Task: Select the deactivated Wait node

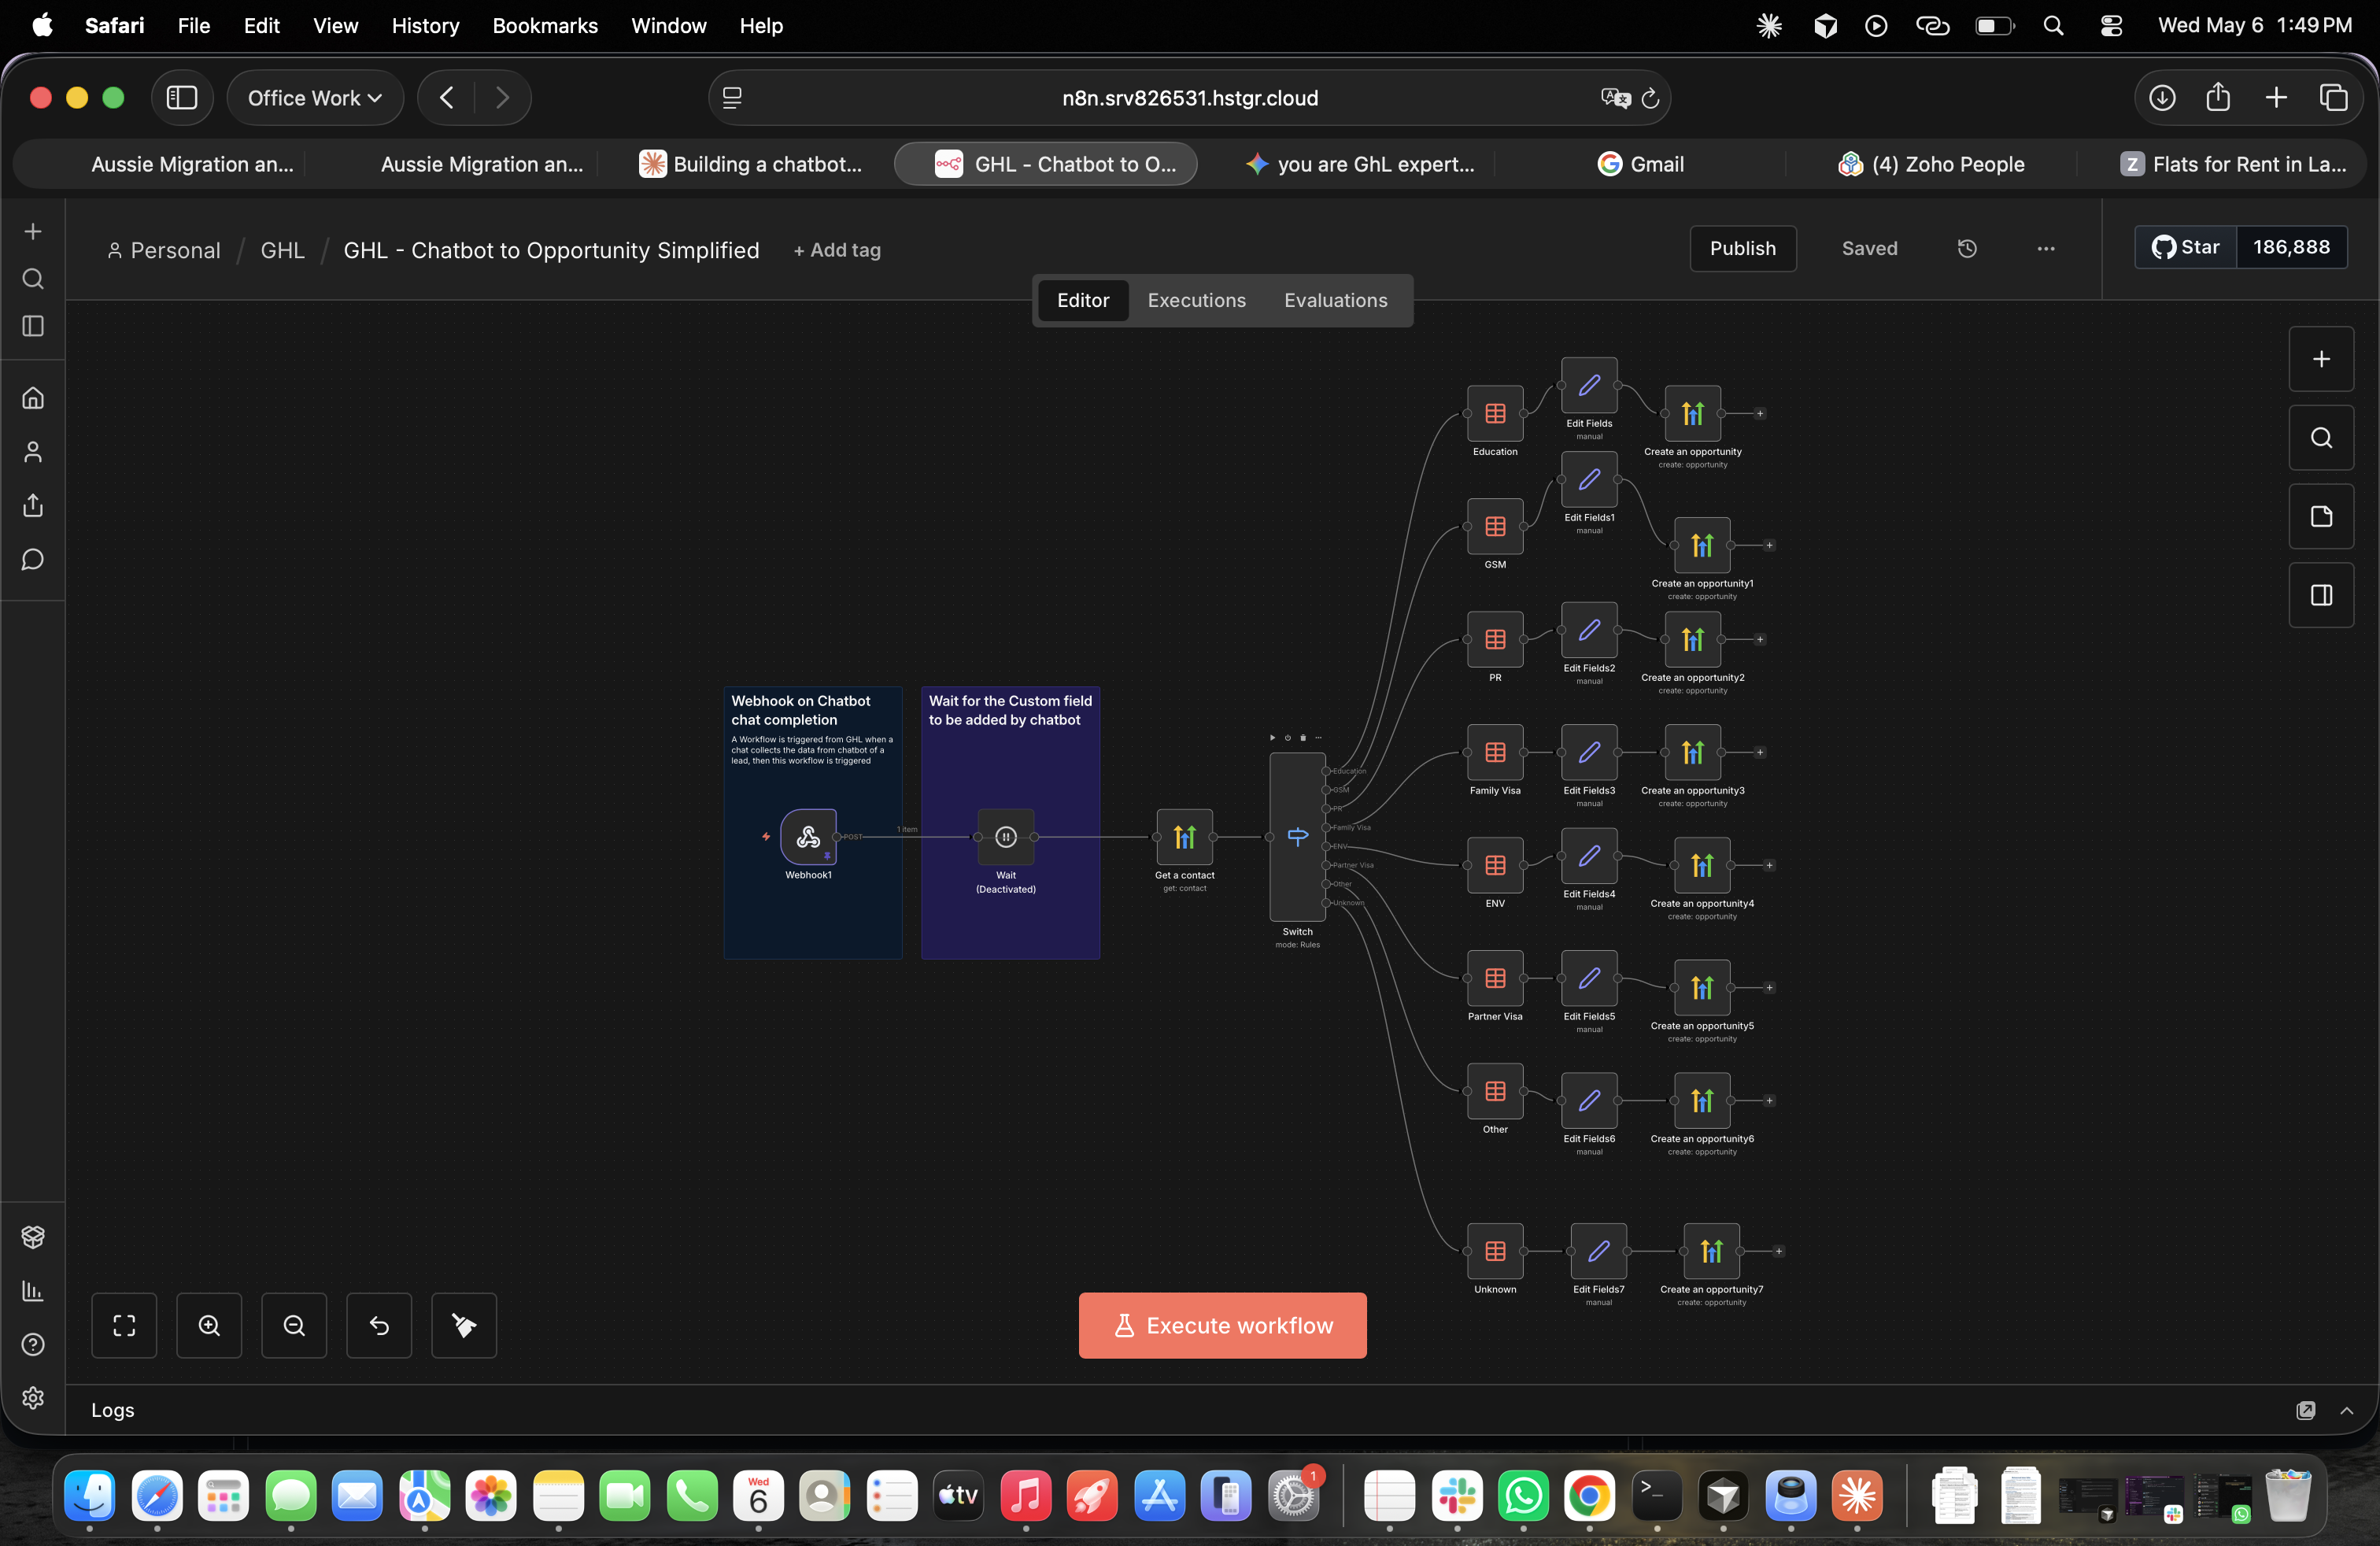Action: pos(1005,836)
